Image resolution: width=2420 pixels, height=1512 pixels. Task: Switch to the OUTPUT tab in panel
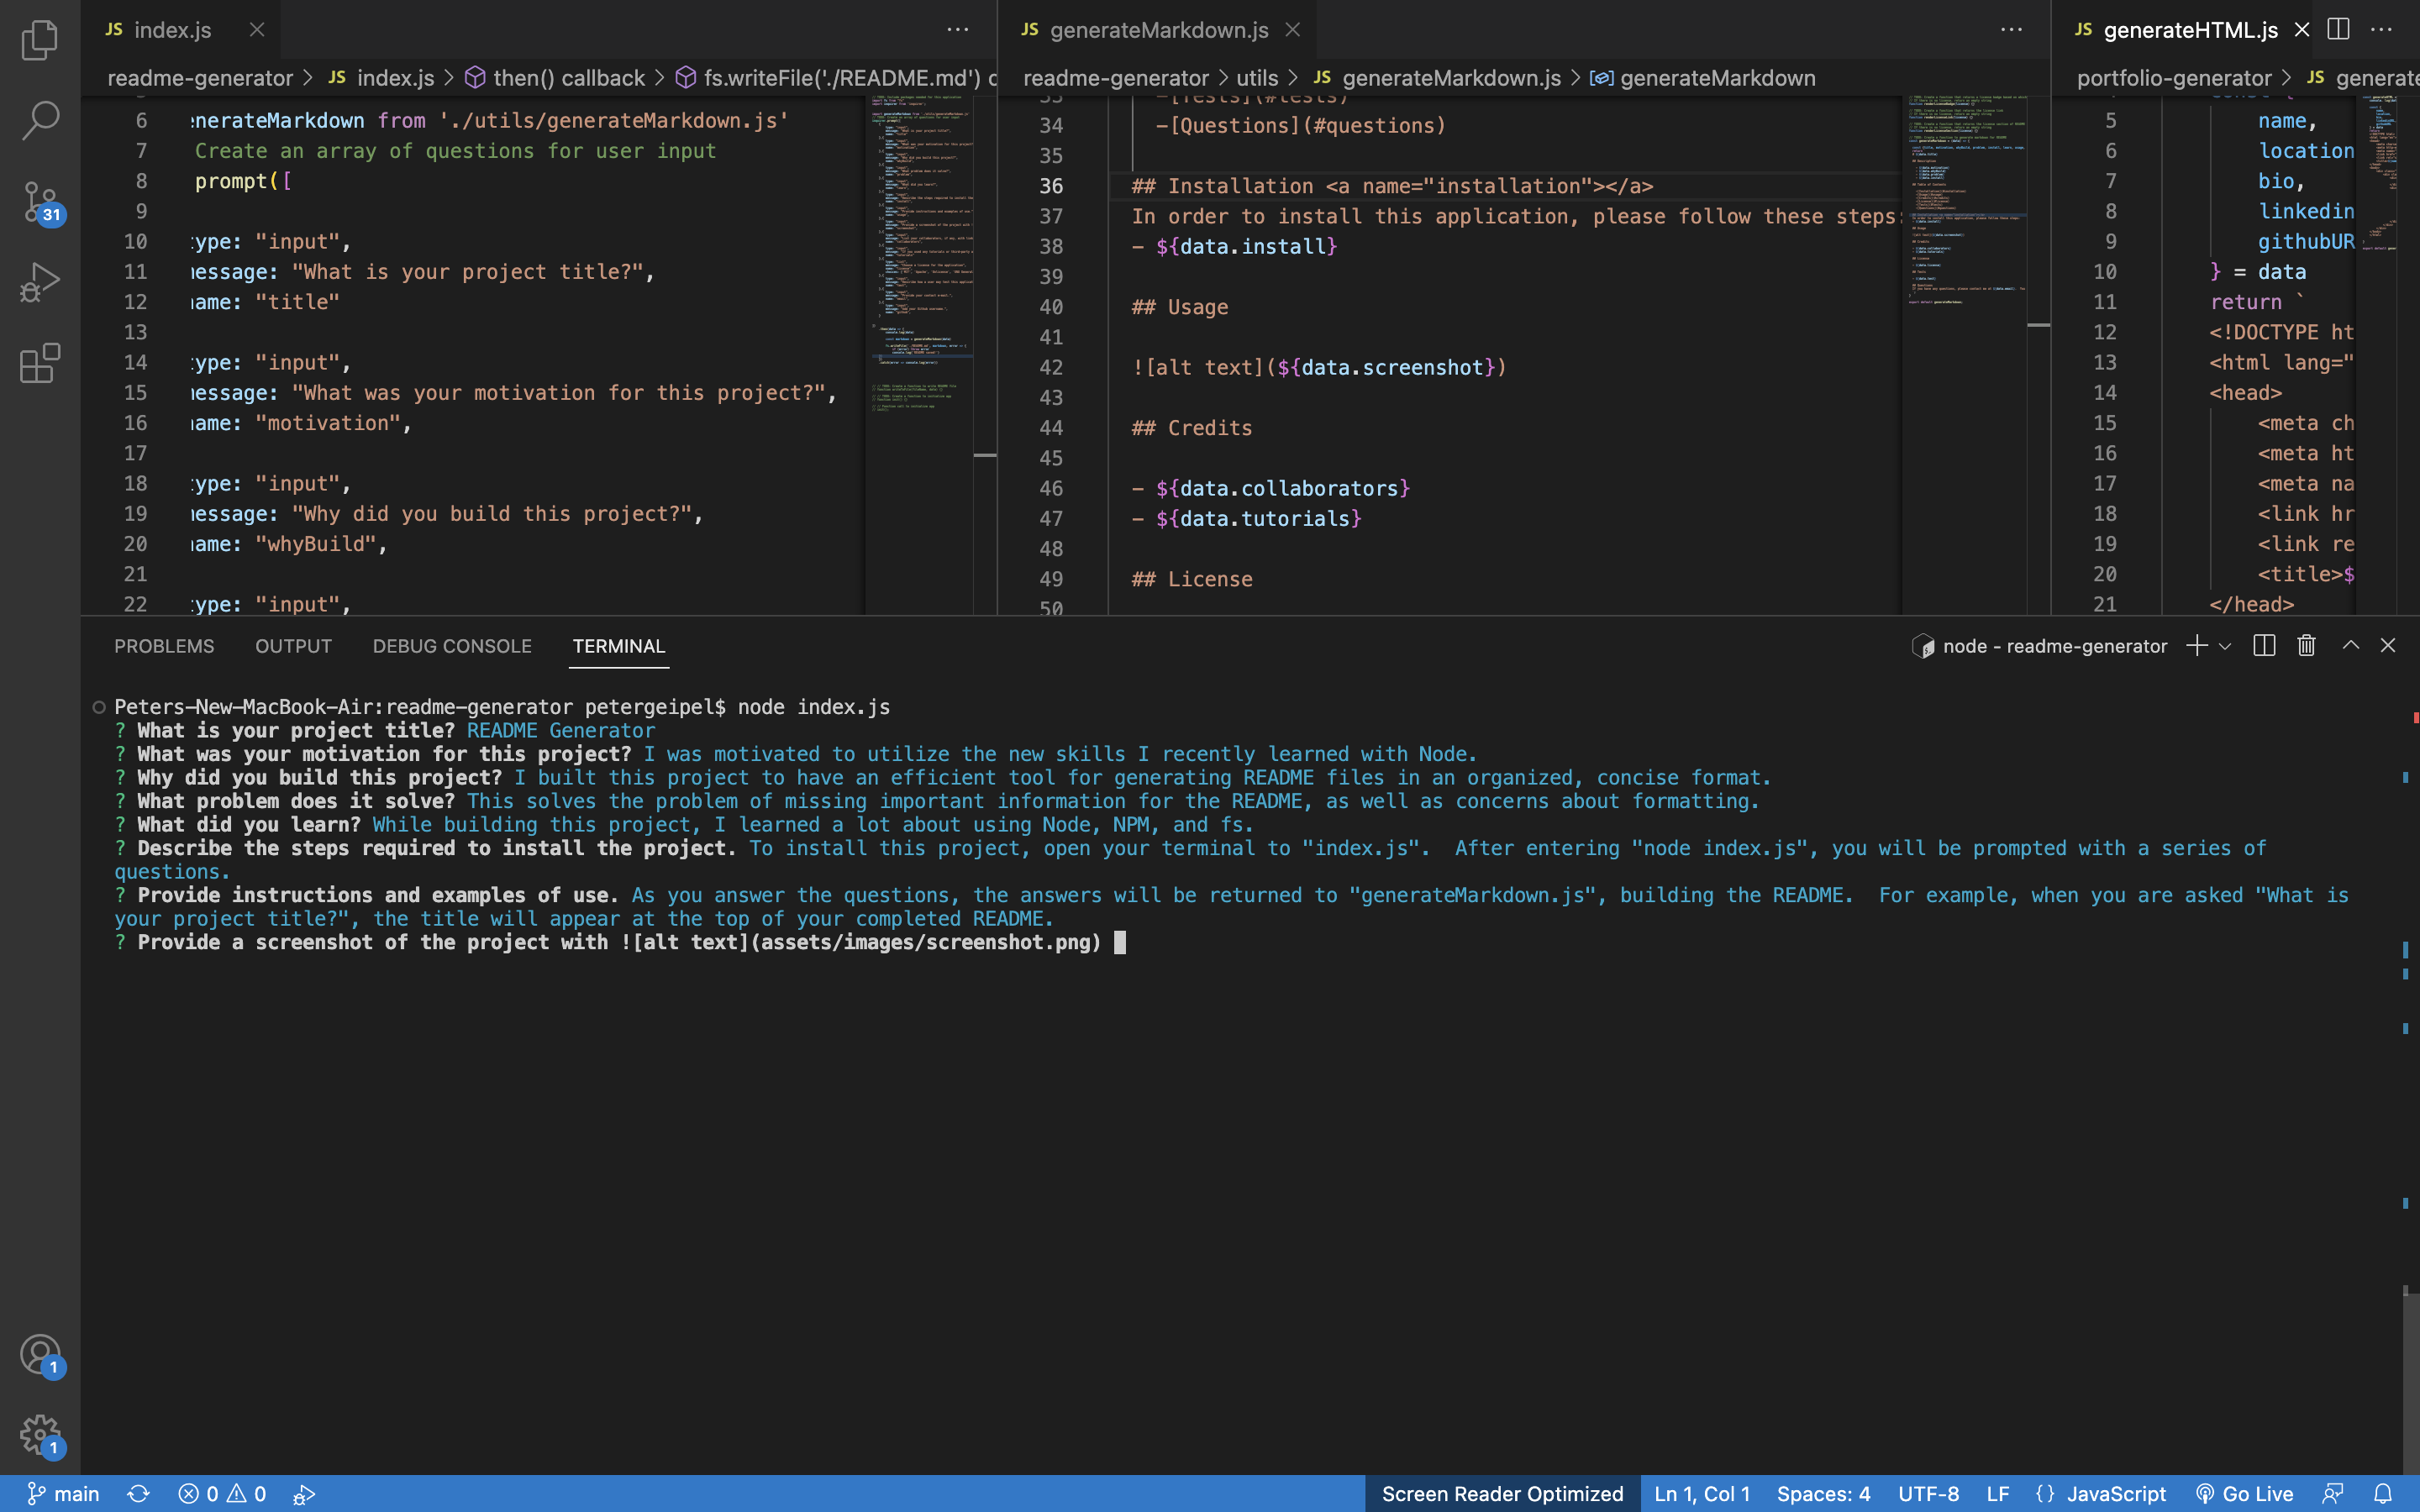click(x=292, y=644)
